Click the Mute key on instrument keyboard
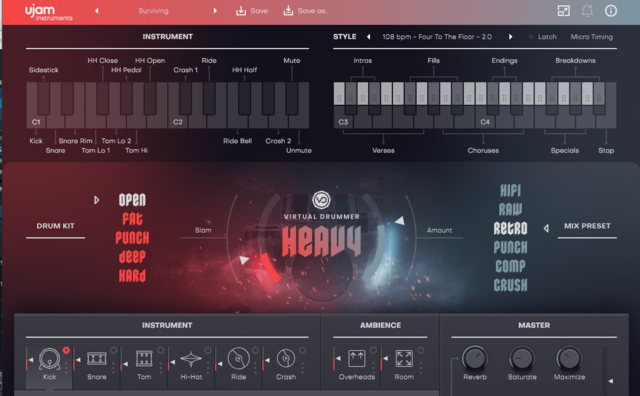The image size is (640, 396). click(x=291, y=98)
